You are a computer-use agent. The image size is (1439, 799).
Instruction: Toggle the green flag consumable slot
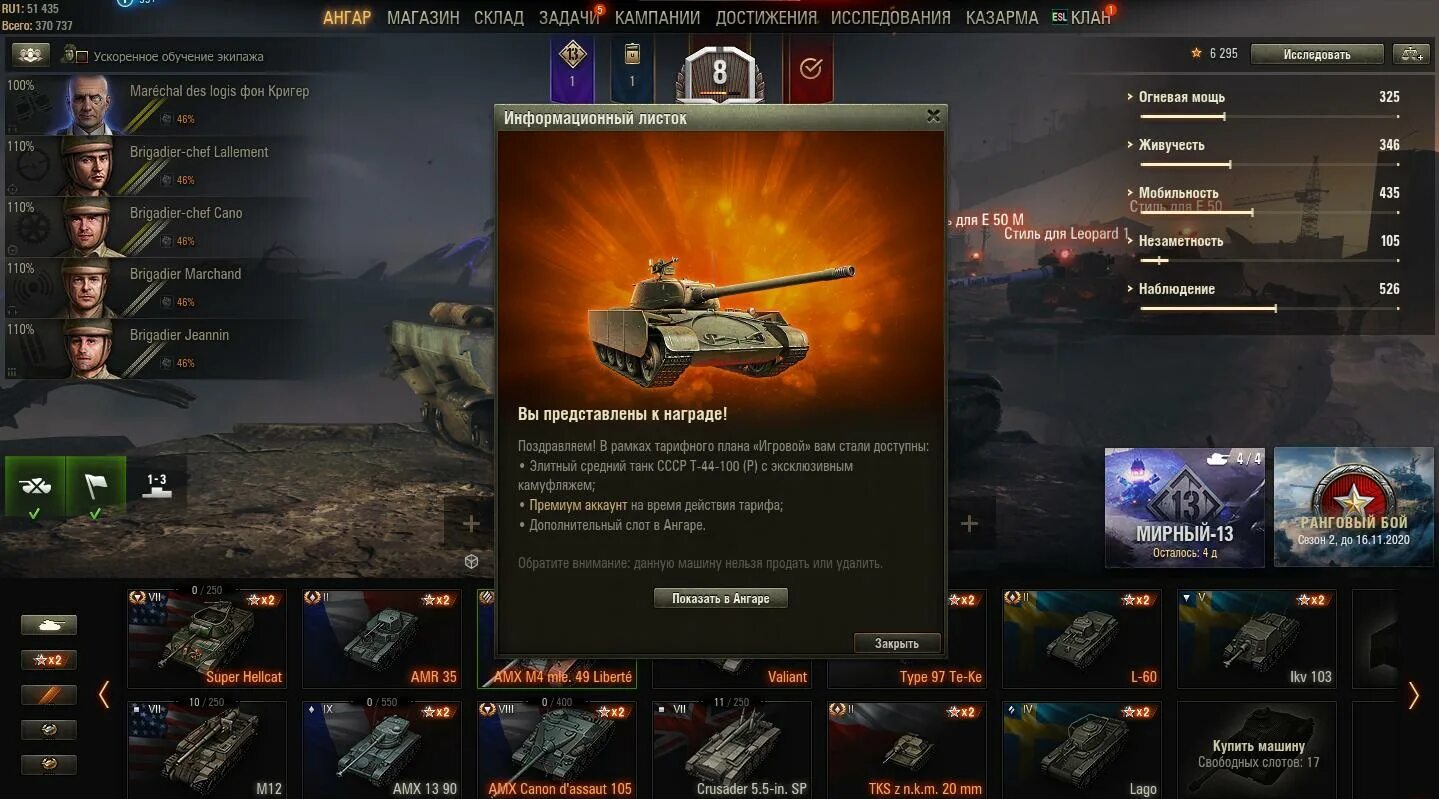click(x=96, y=488)
